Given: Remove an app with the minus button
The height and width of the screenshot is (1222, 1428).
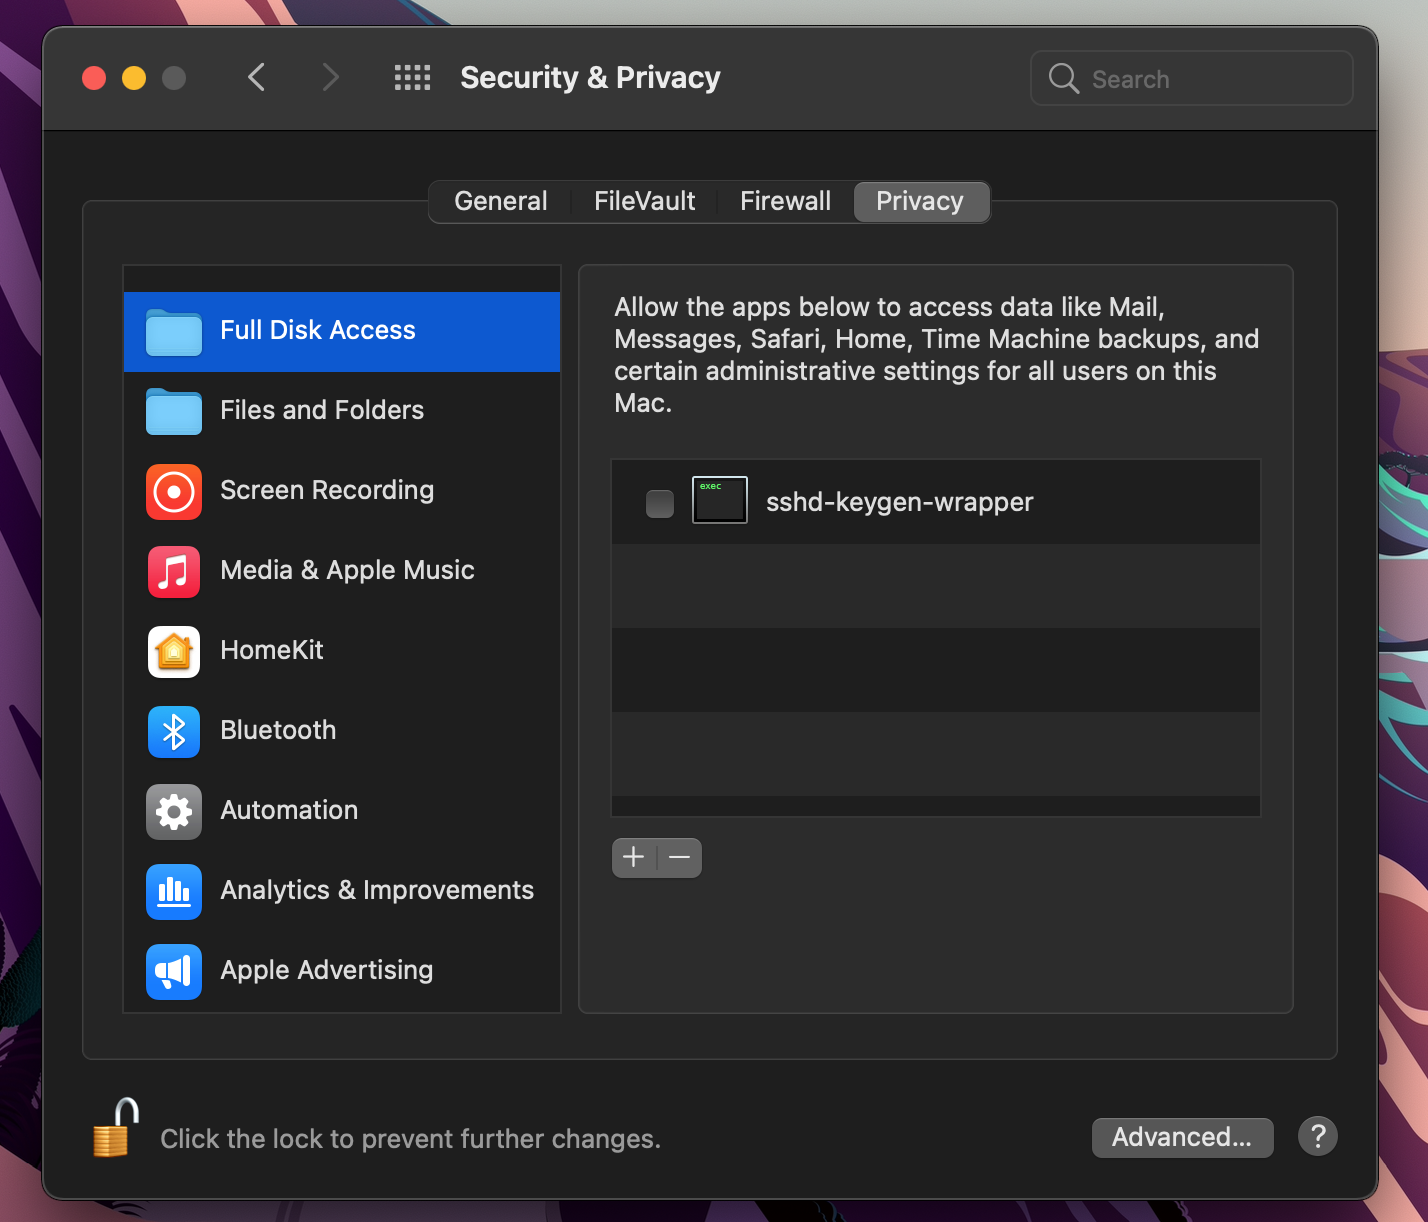Looking at the screenshot, I should [x=680, y=857].
